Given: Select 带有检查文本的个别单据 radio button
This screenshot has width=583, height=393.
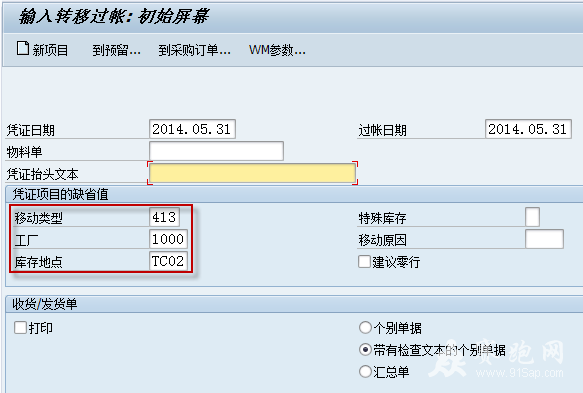Looking at the screenshot, I should click(365, 349).
